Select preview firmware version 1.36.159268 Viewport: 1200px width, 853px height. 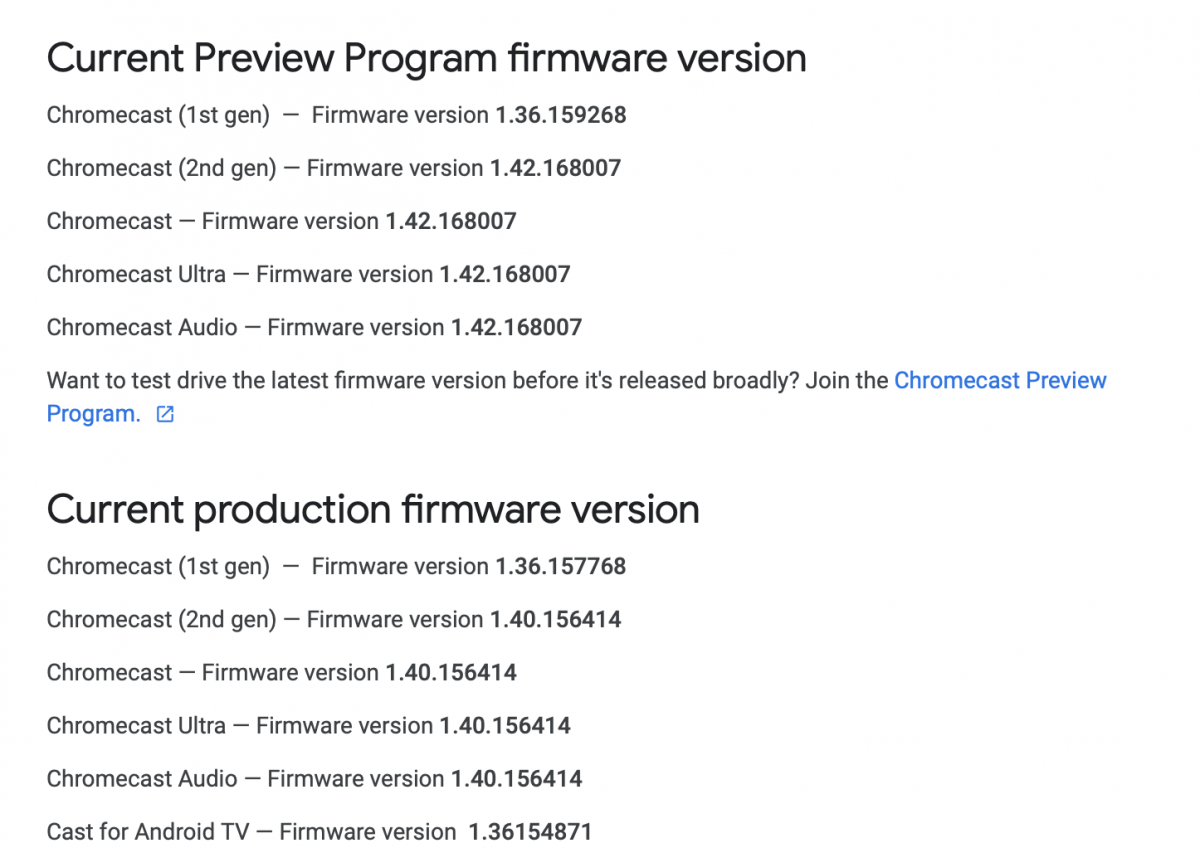tap(561, 115)
